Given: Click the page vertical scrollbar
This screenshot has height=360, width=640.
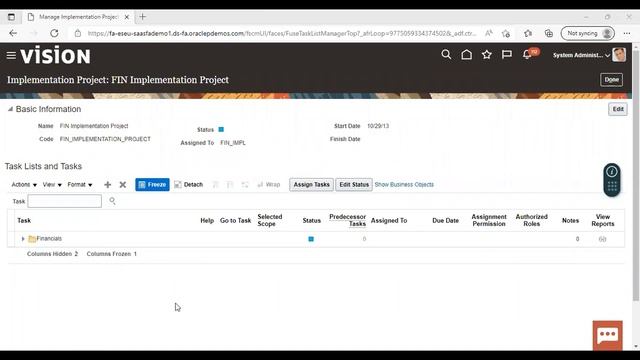Looking at the screenshot, I should (636, 176).
